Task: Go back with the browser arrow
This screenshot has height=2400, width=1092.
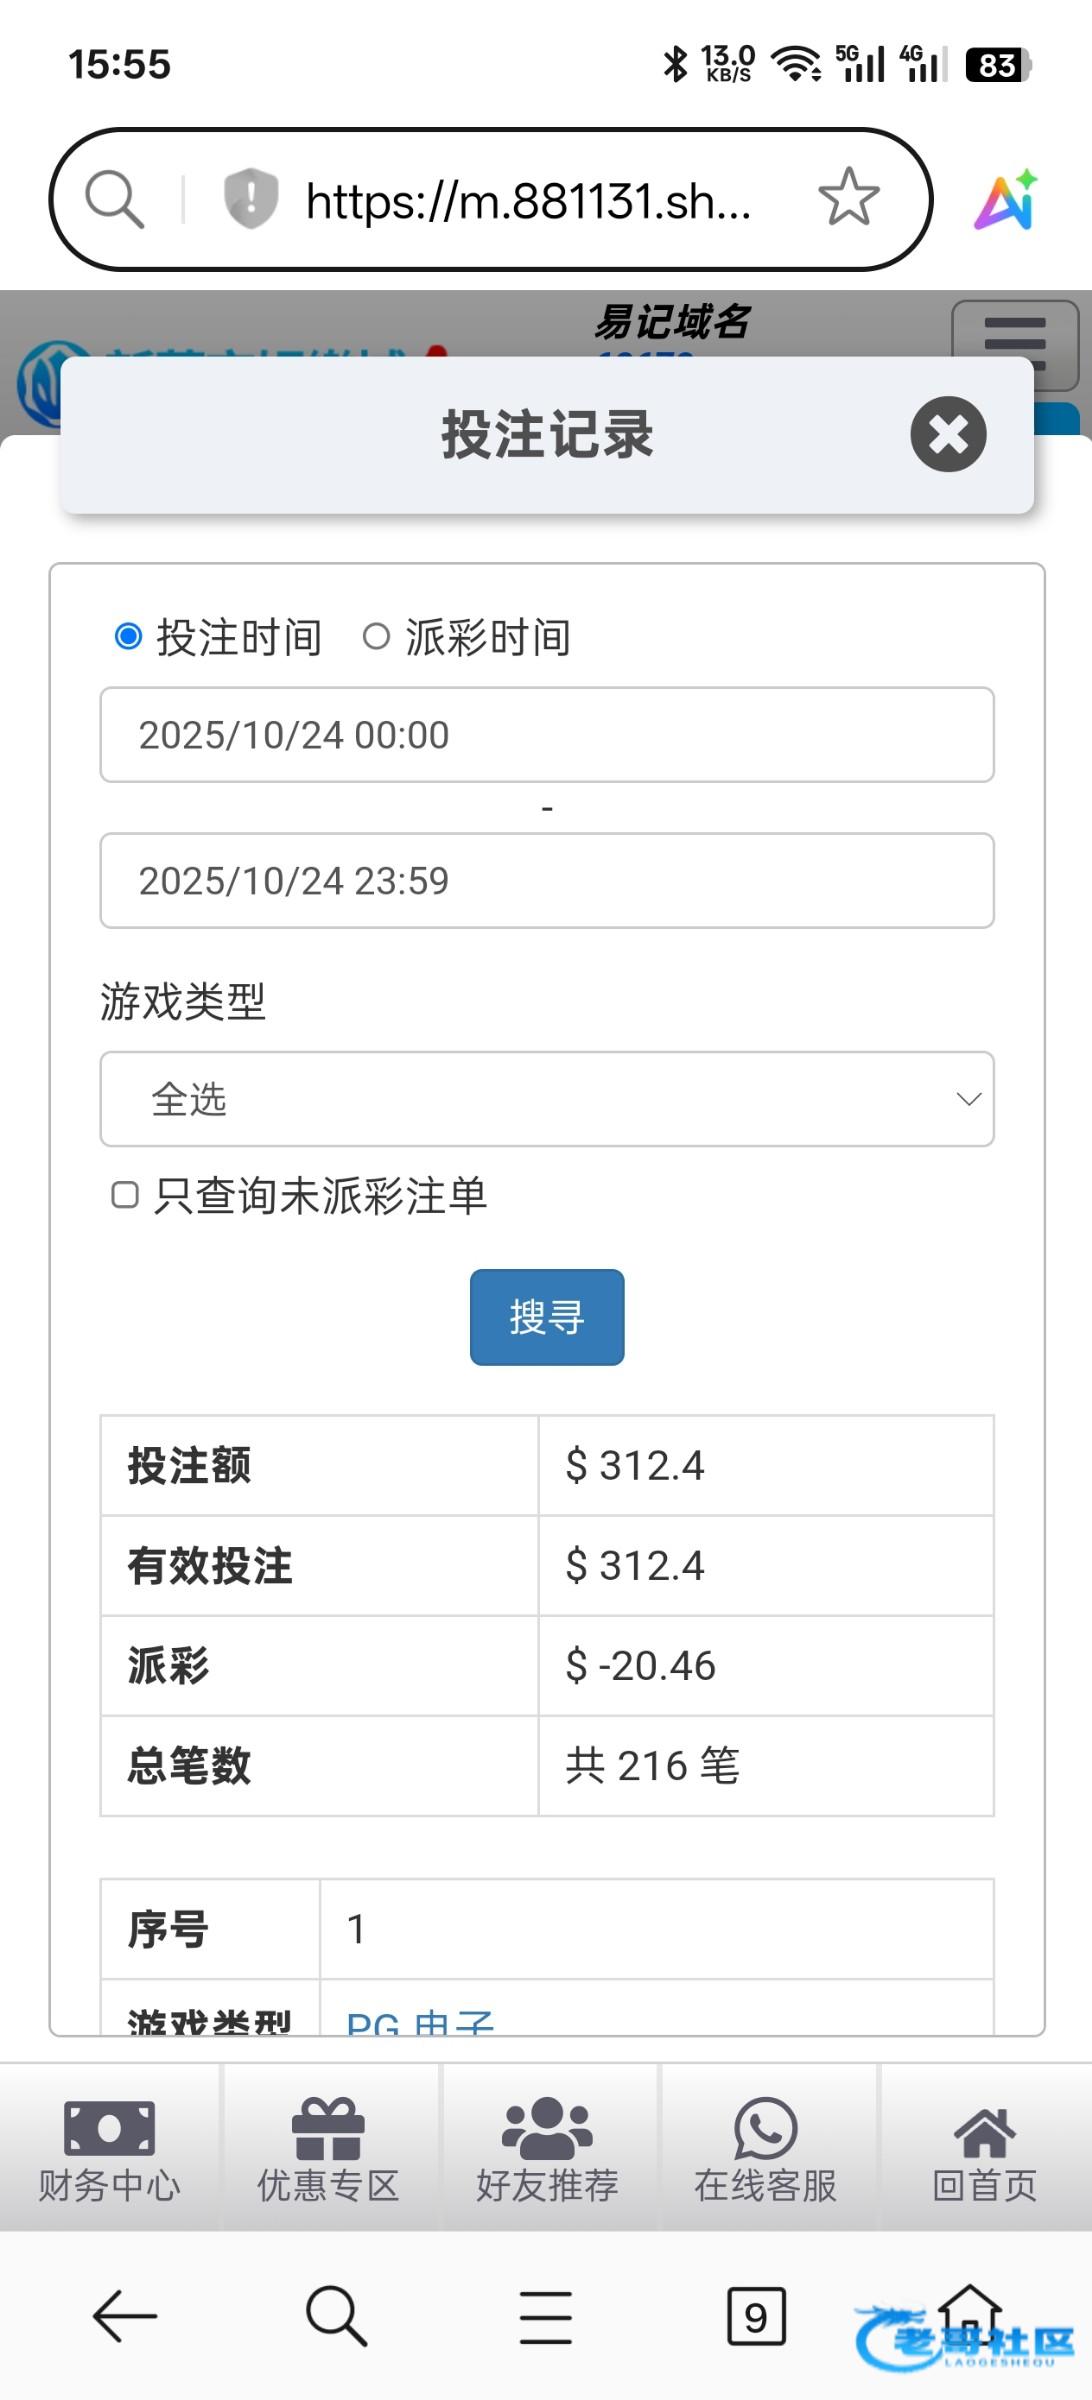Action: click(x=125, y=2316)
